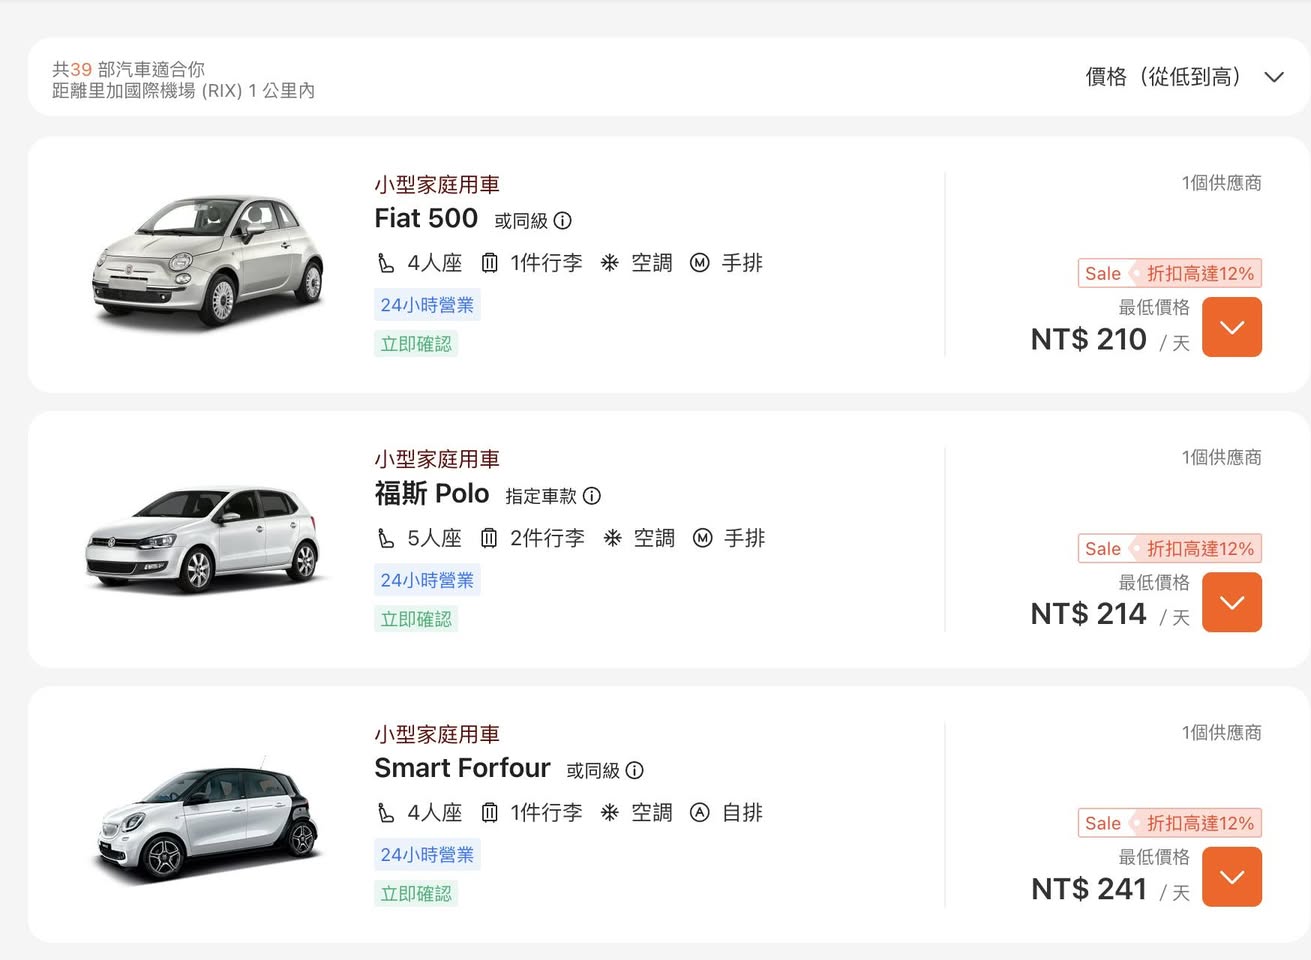Click the Smart Forfour car title
The height and width of the screenshot is (960, 1311).
click(x=462, y=768)
